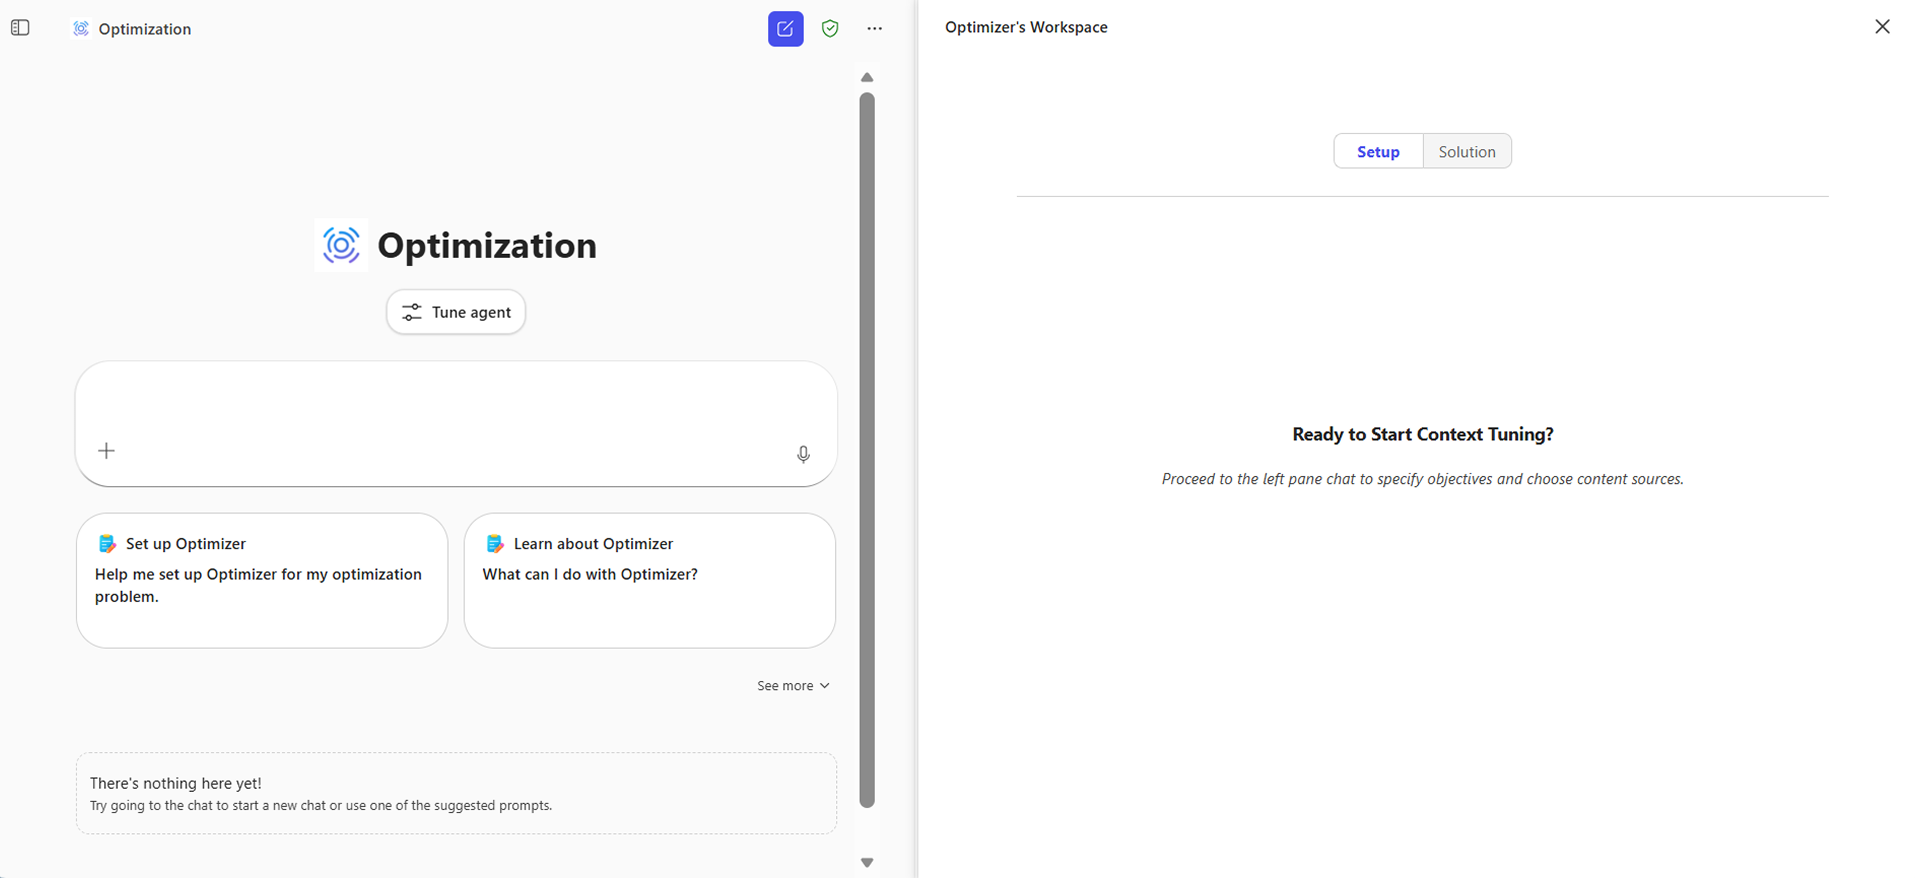The width and height of the screenshot is (1915, 878).
Task: Open the more options ellipsis menu
Action: 875,29
